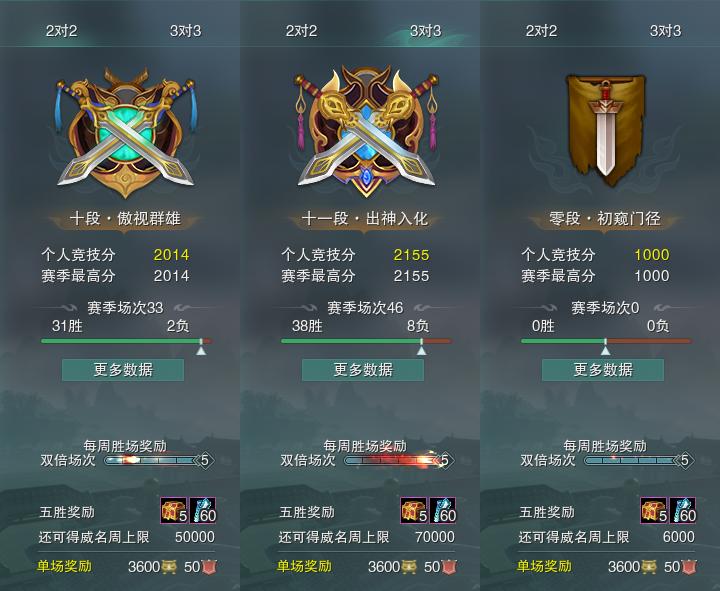The width and height of the screenshot is (720, 591).
Task: Click blue axe reward icon in right panel
Action: (x=683, y=511)
